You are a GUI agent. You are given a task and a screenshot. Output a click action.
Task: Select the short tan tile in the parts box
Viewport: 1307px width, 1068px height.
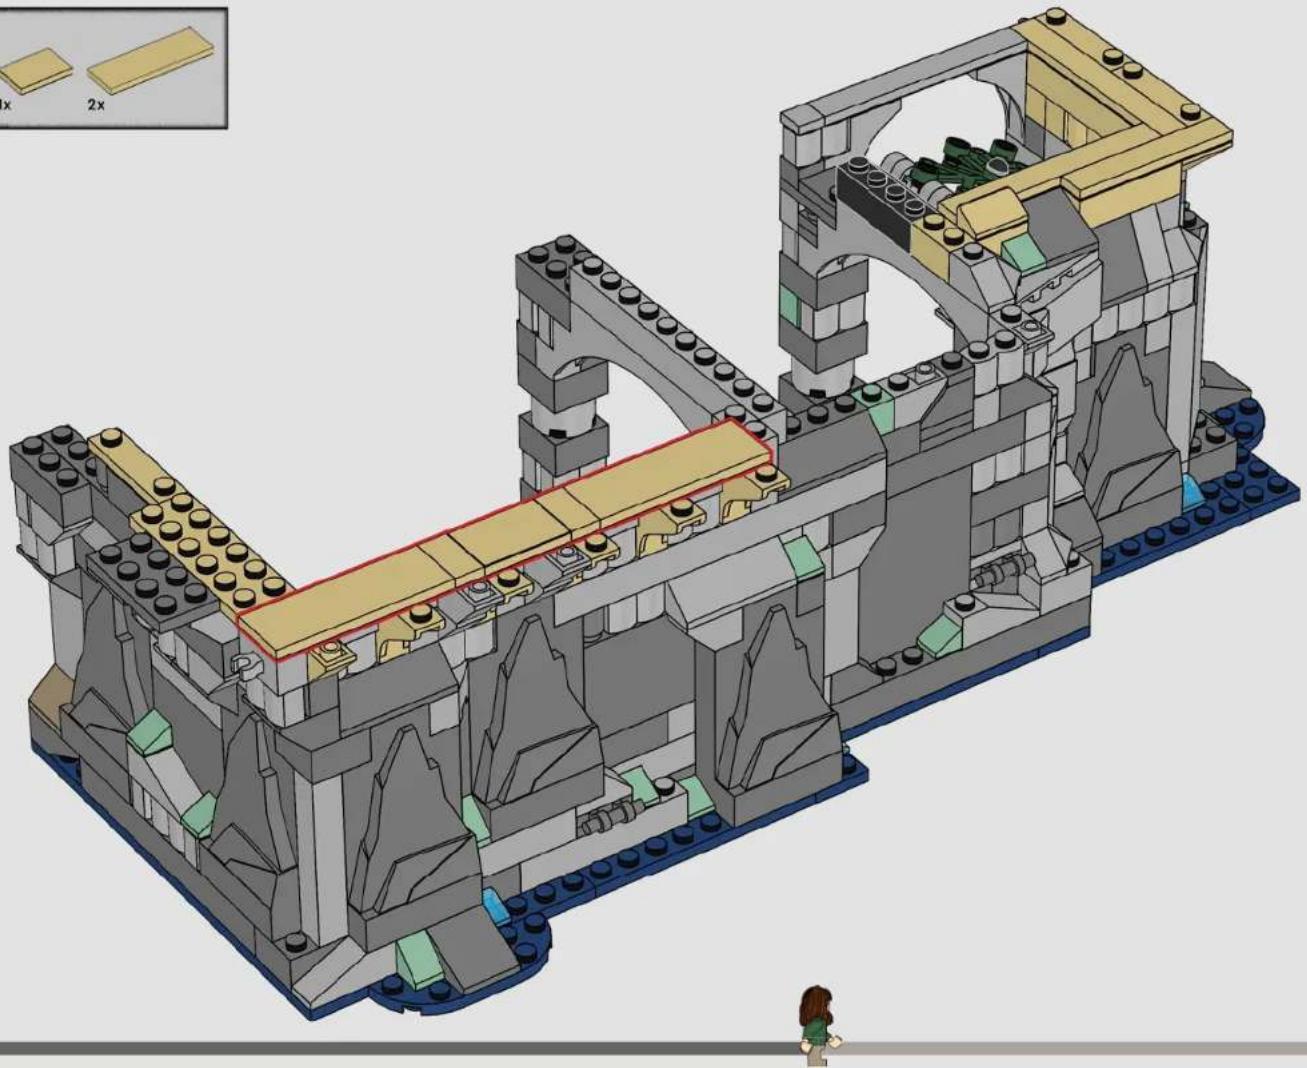35,72
